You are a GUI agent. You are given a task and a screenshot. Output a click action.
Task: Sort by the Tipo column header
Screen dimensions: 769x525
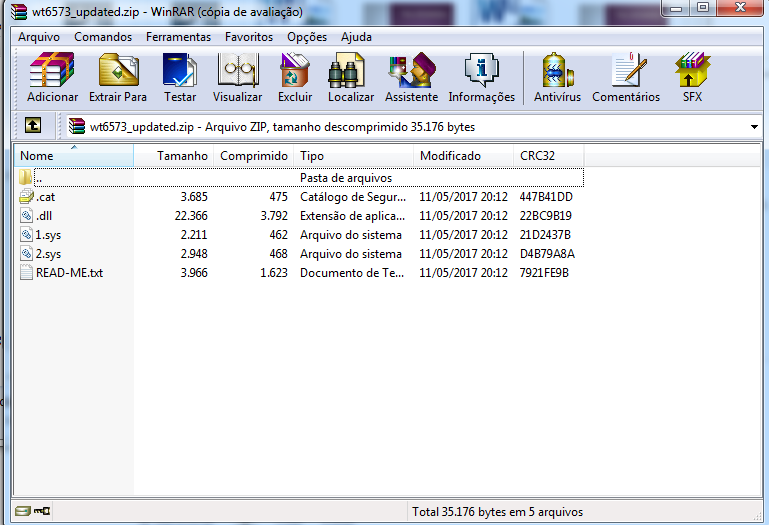click(354, 156)
